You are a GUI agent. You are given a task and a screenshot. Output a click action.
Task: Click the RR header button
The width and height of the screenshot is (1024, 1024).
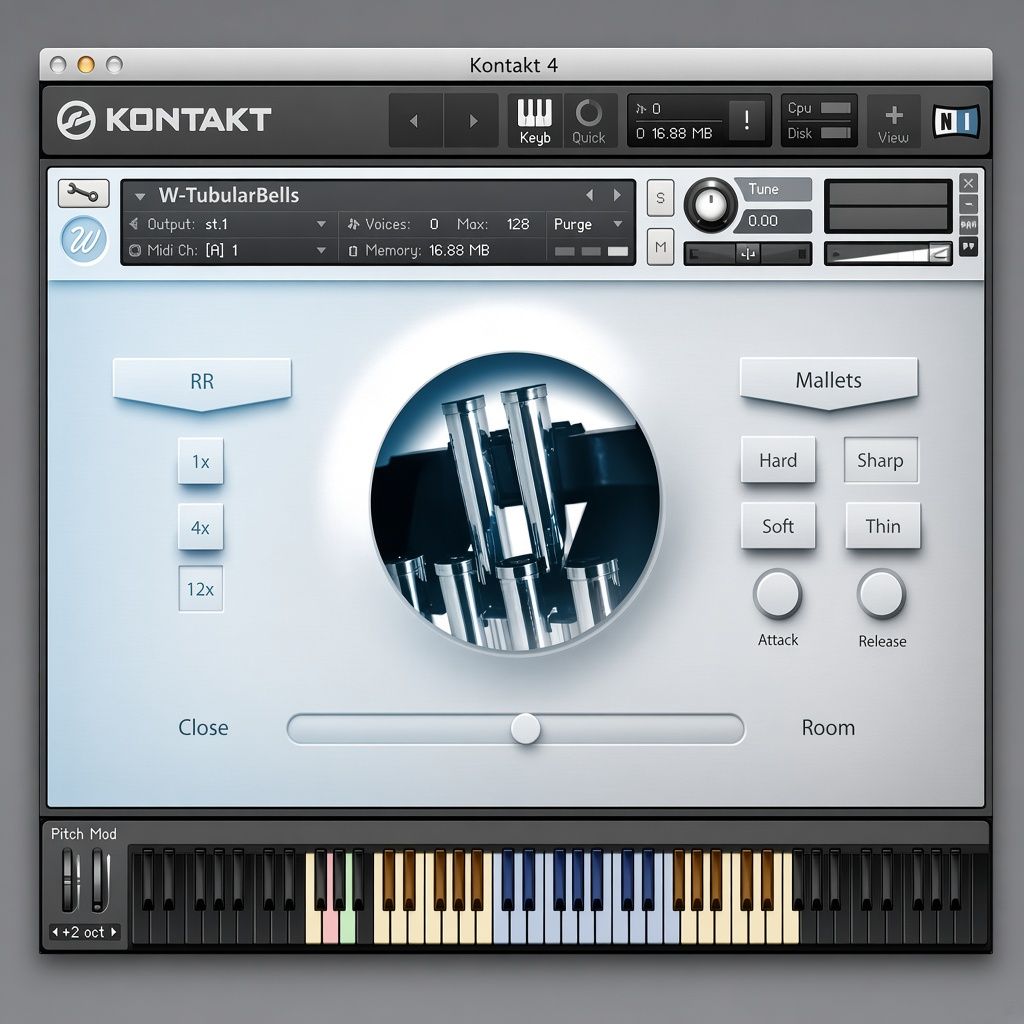tap(202, 383)
